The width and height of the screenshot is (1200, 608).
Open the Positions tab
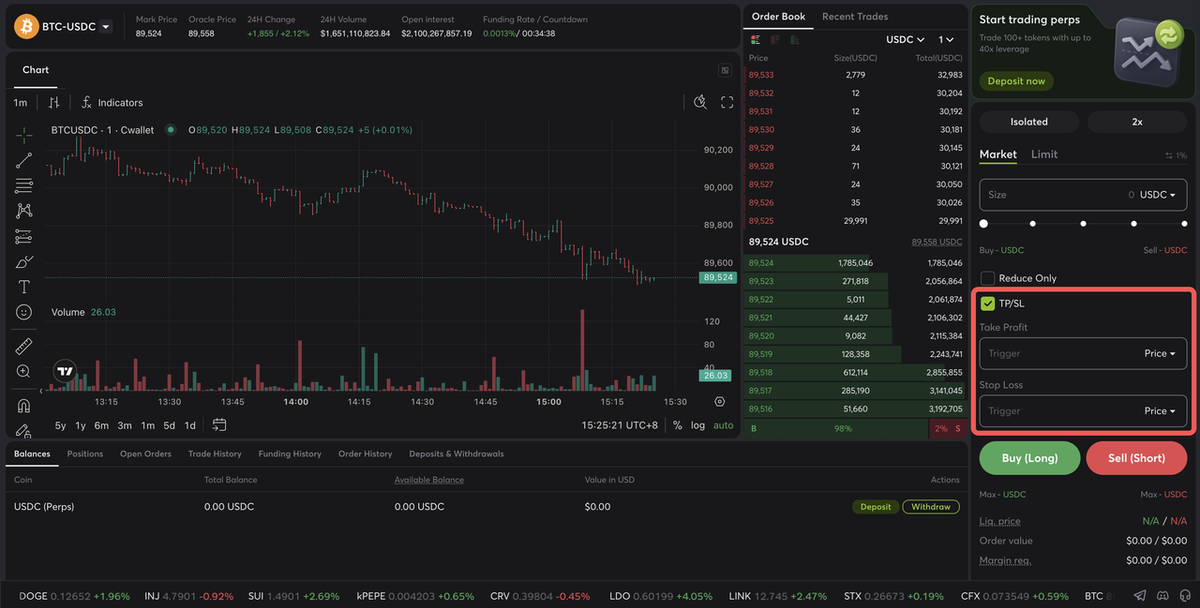tap(85, 454)
